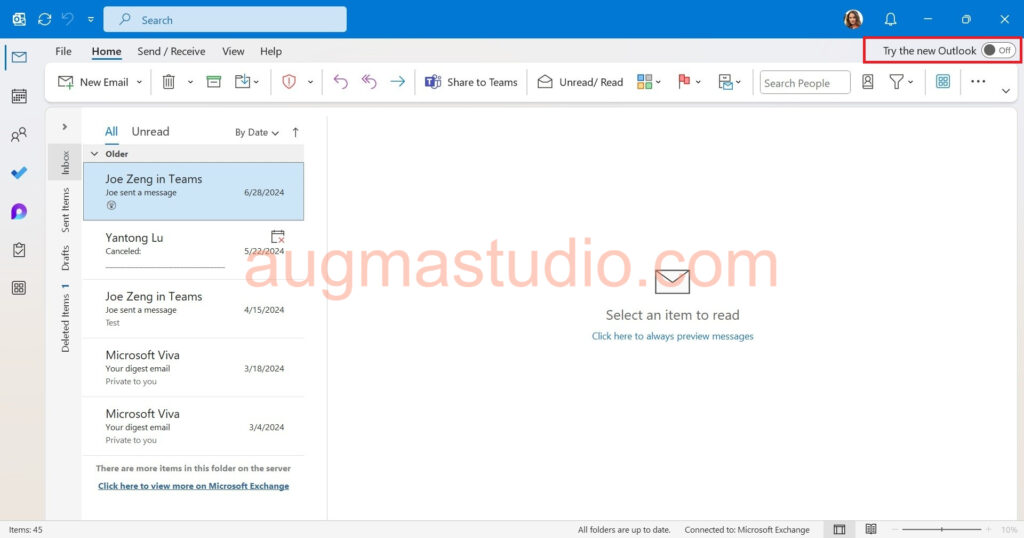
Task: Open the To Do checkmark app
Action: tap(19, 173)
